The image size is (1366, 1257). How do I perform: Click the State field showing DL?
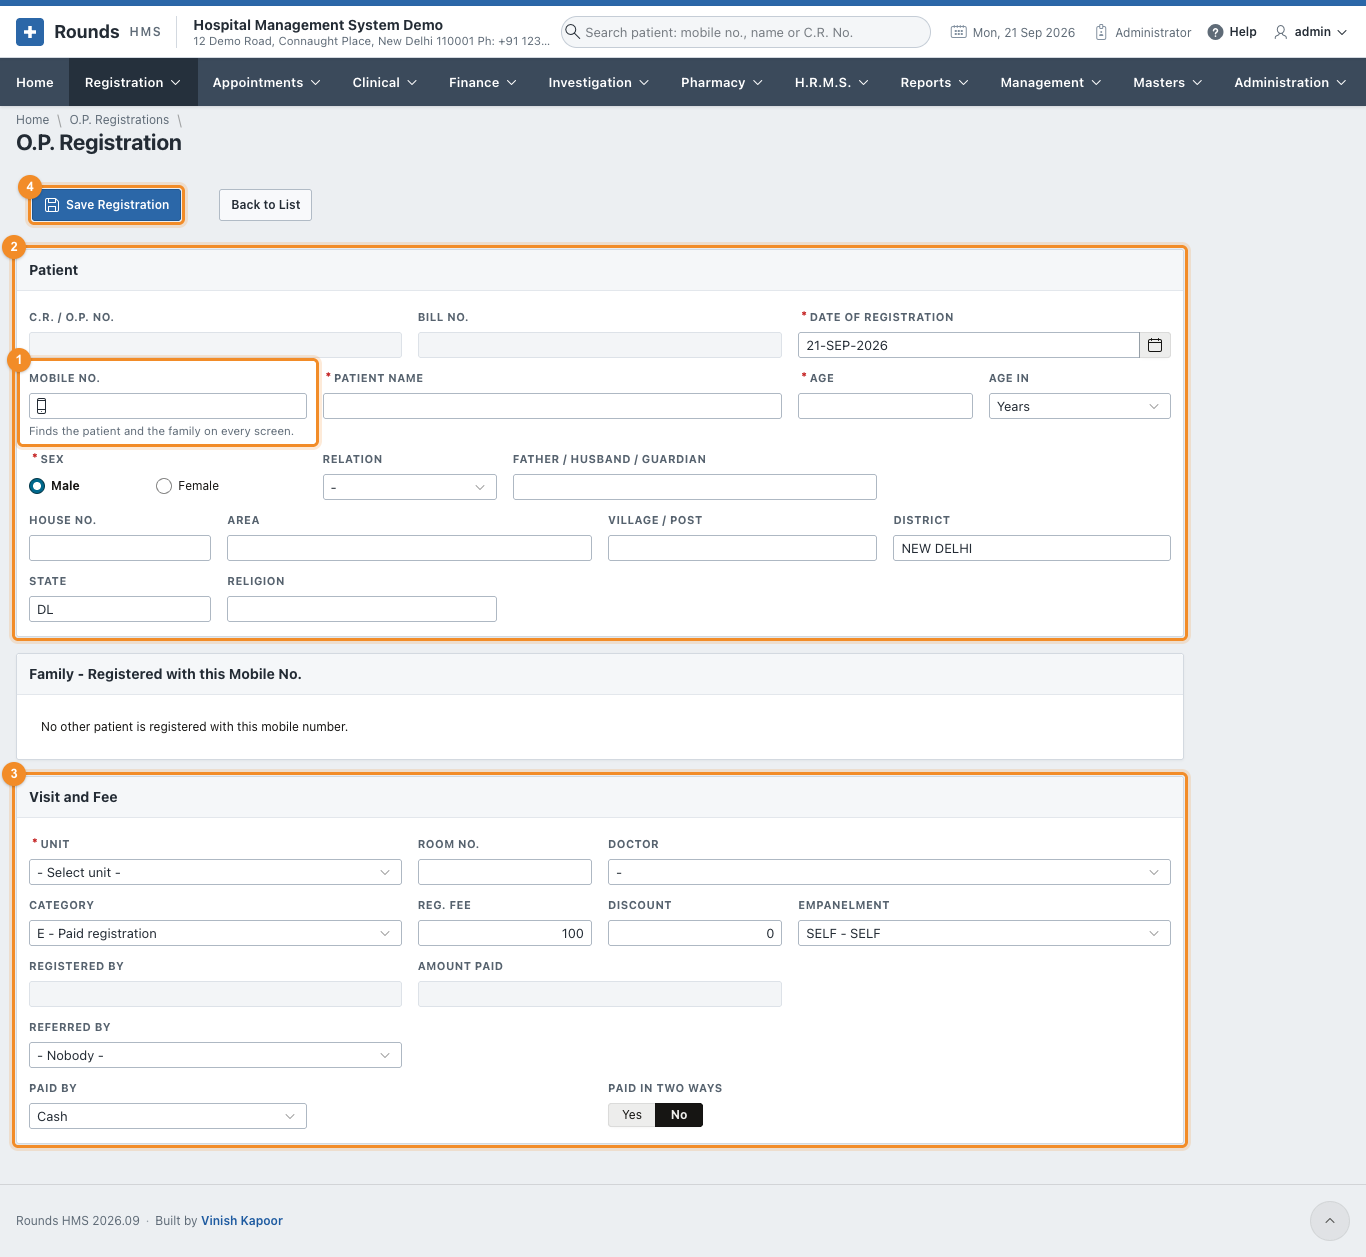[120, 609]
